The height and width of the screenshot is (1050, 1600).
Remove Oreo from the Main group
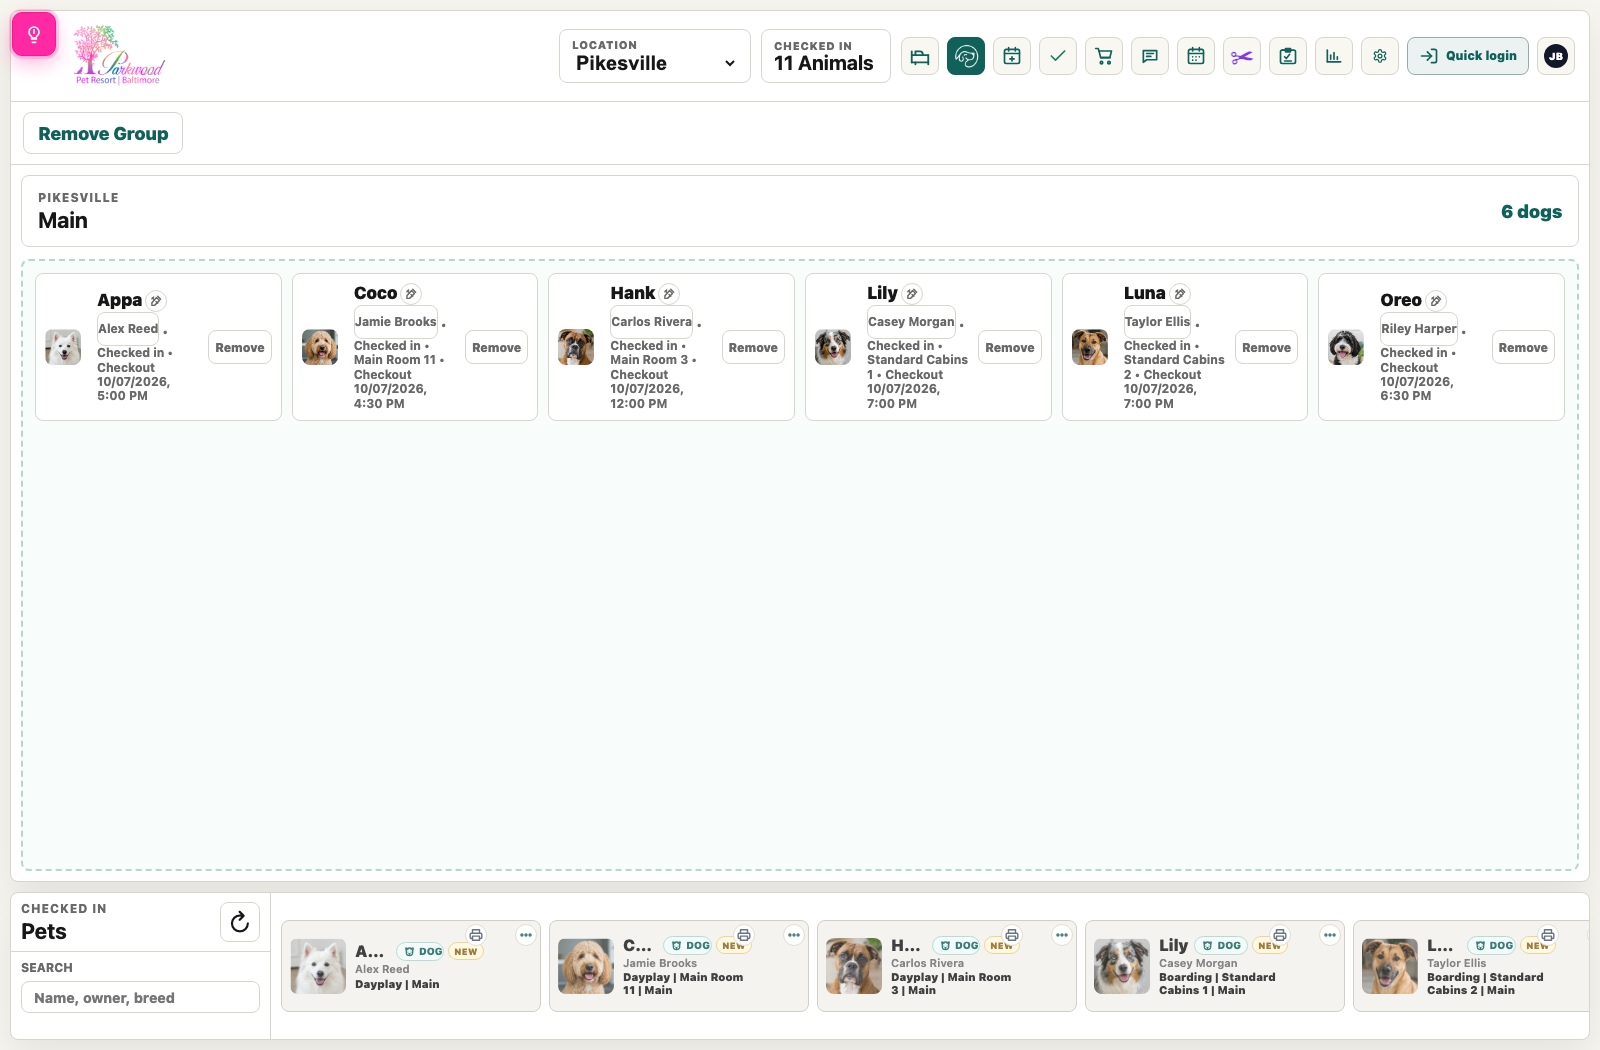tap(1523, 347)
